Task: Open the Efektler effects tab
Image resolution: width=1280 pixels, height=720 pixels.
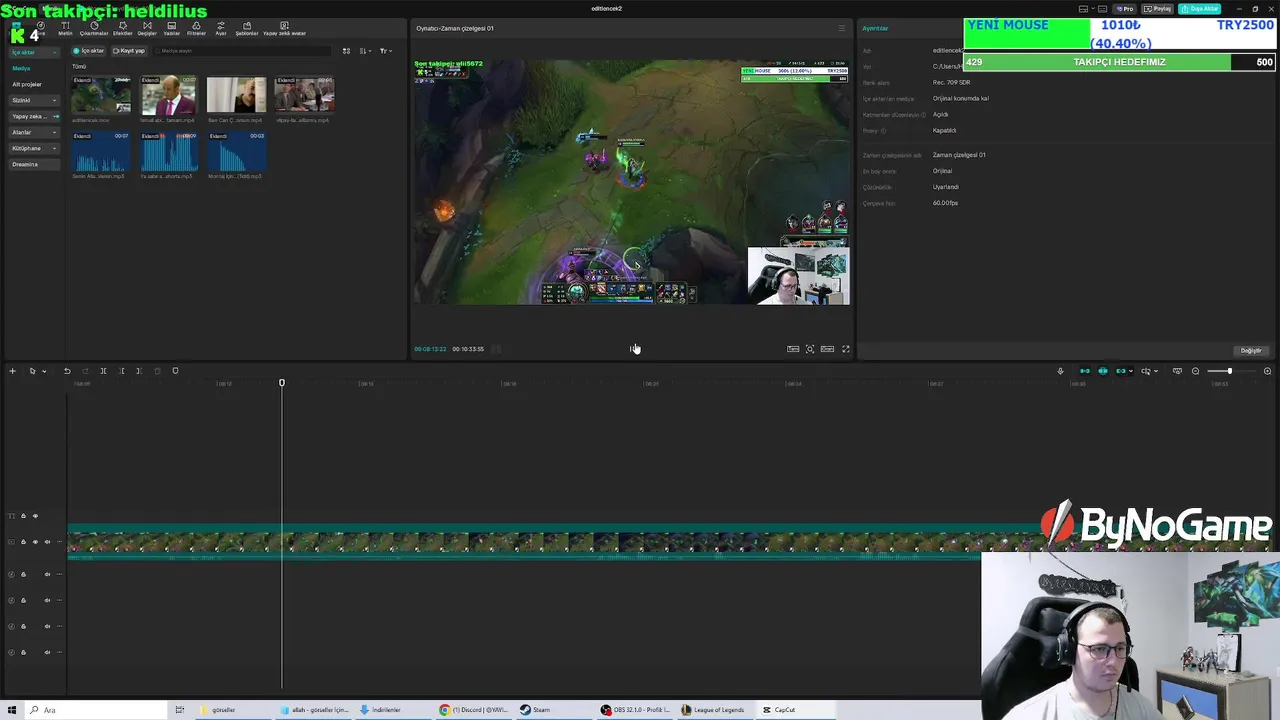Action: tap(122, 28)
